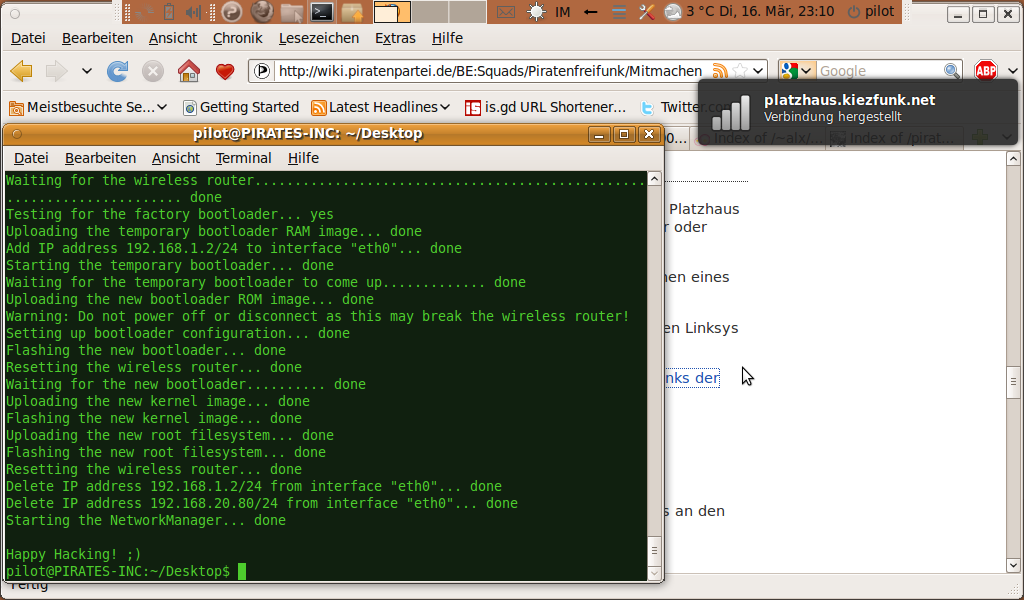Click into the Firefox URL address field
Image resolution: width=1024 pixels, height=600 pixels.
pyautogui.click(x=490, y=71)
